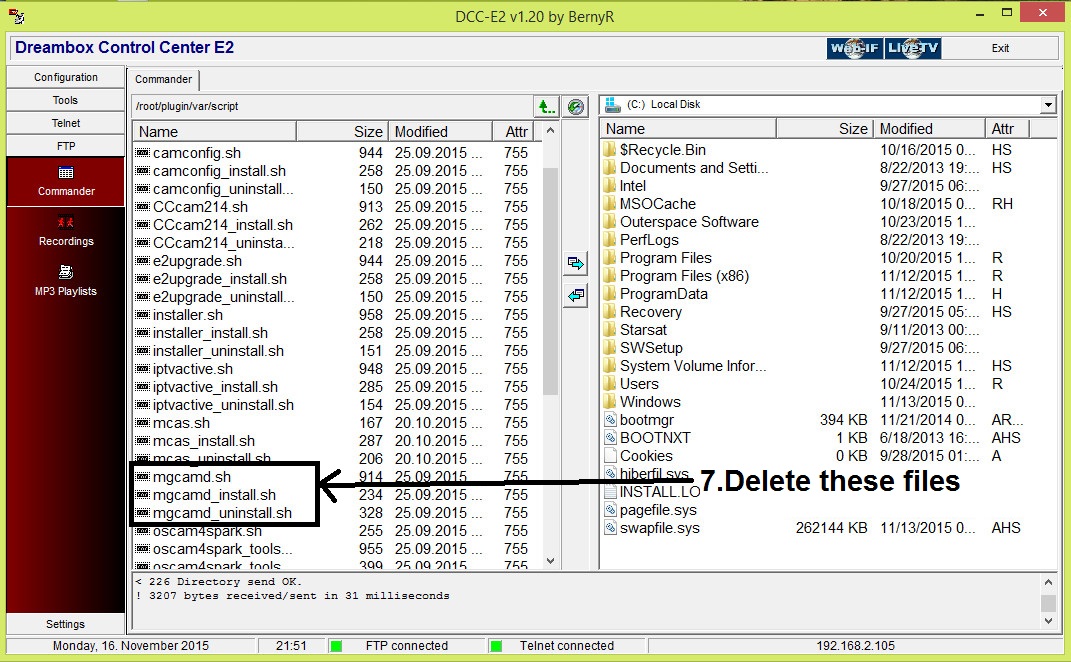Click the parent directory up arrow icon
The height and width of the screenshot is (662, 1071).
point(546,107)
